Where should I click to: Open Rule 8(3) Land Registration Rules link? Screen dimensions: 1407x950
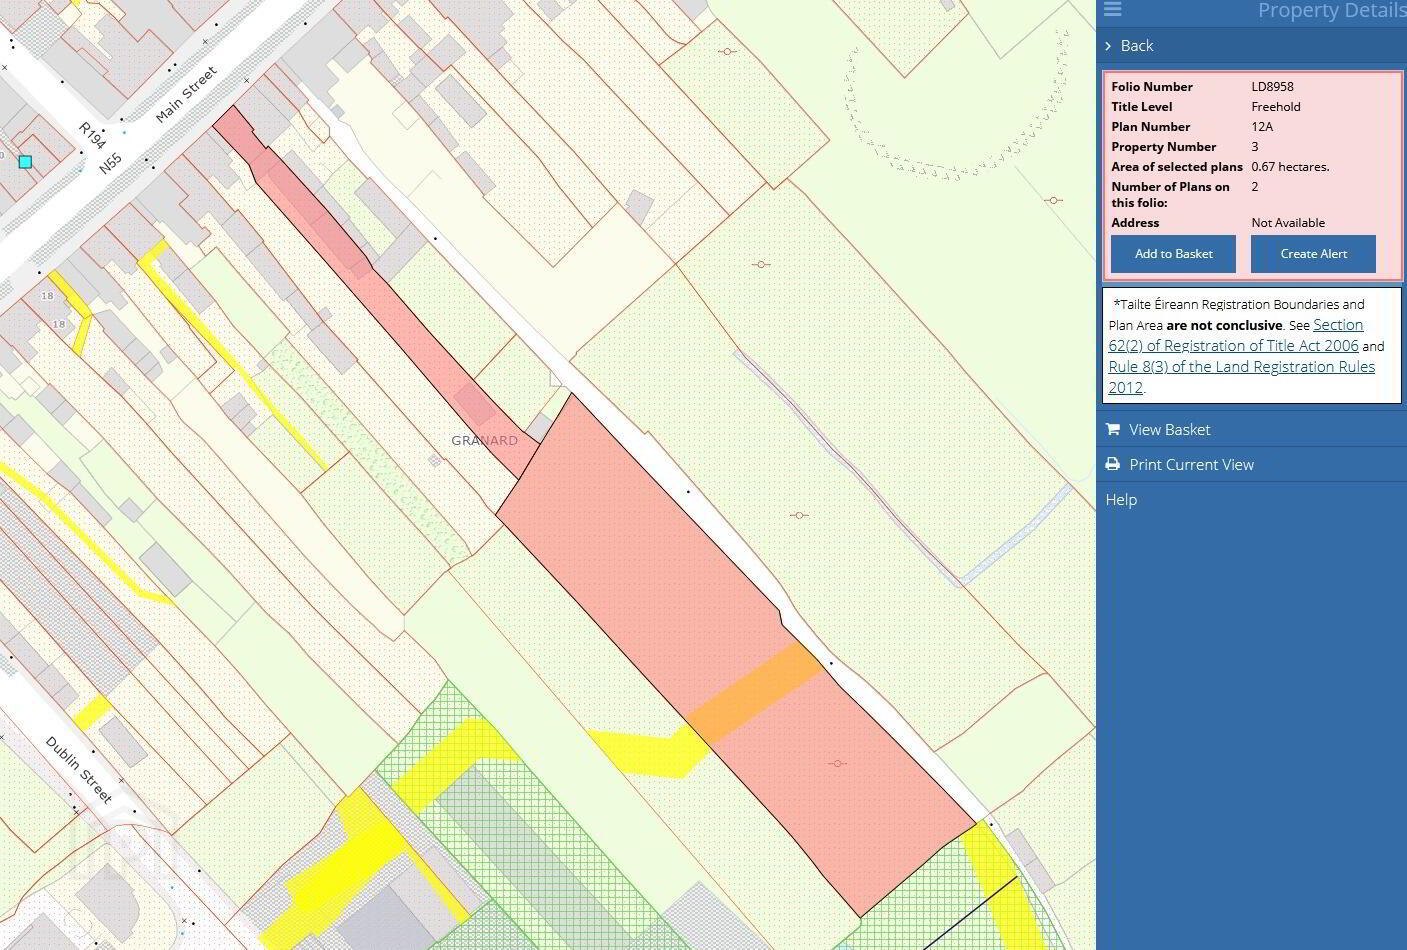pyautogui.click(x=1241, y=377)
